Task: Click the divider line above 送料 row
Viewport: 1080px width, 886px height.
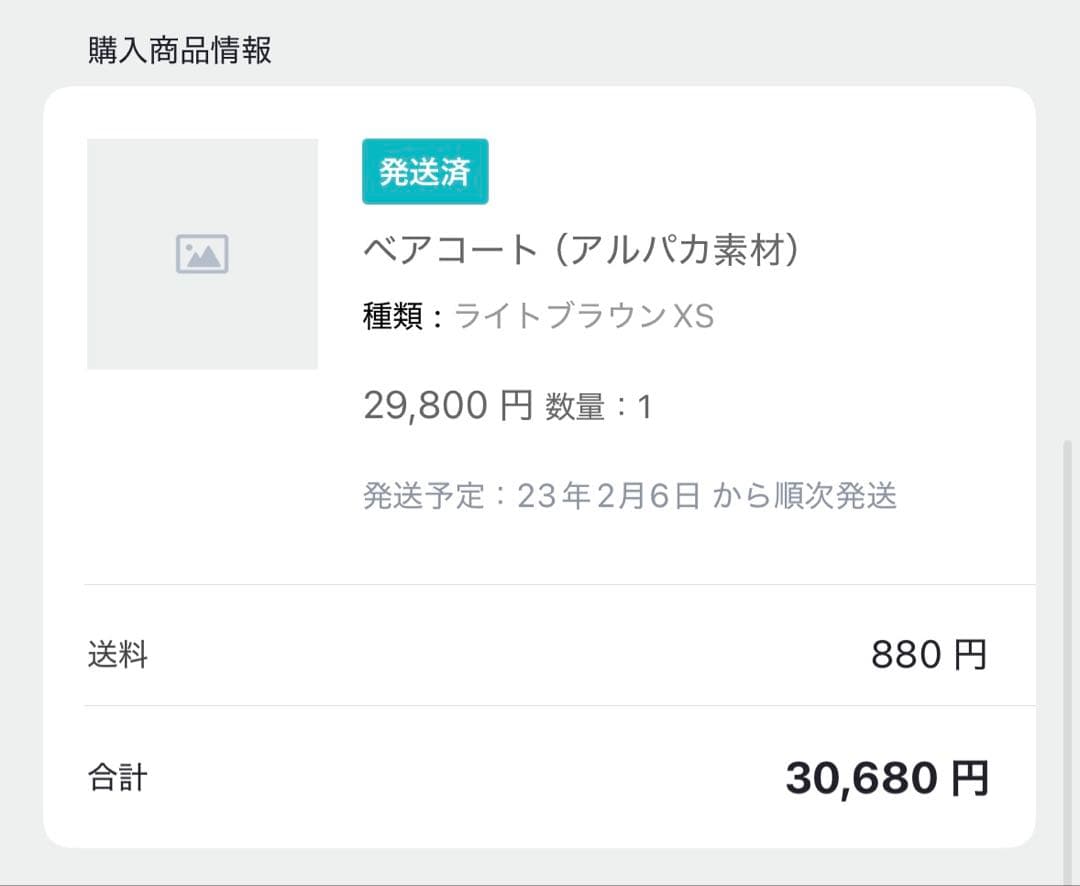Action: click(x=560, y=584)
